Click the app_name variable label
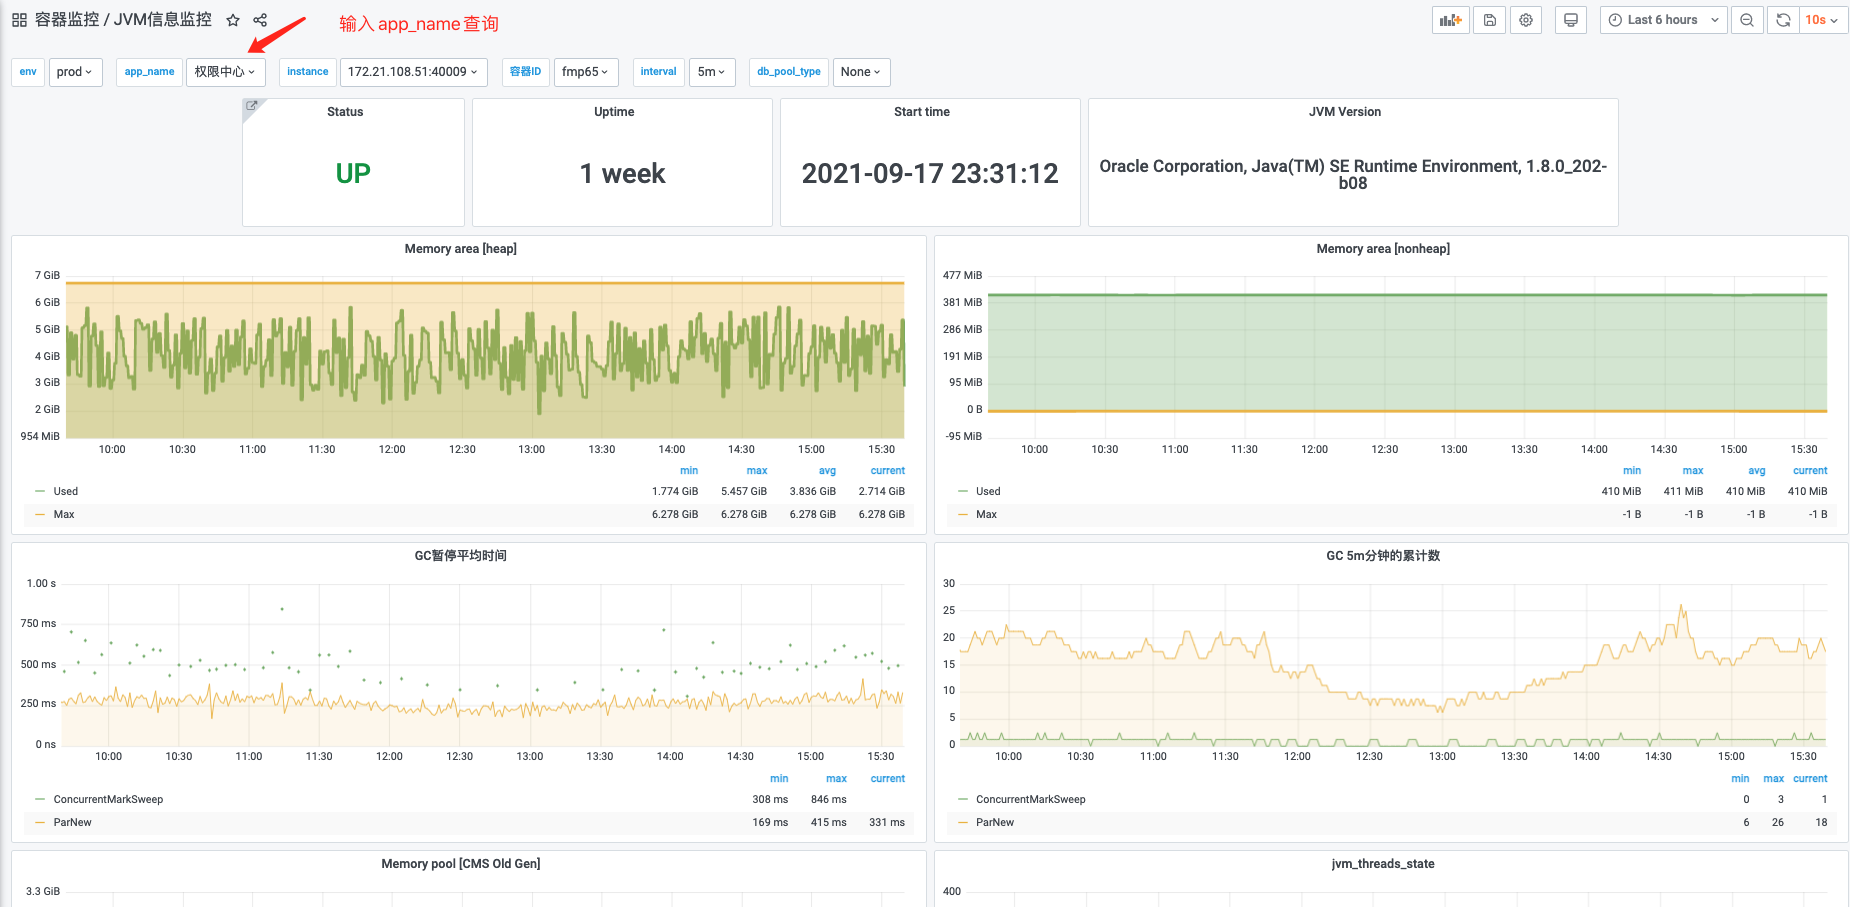Screen dimensions: 1850x907 [149, 72]
